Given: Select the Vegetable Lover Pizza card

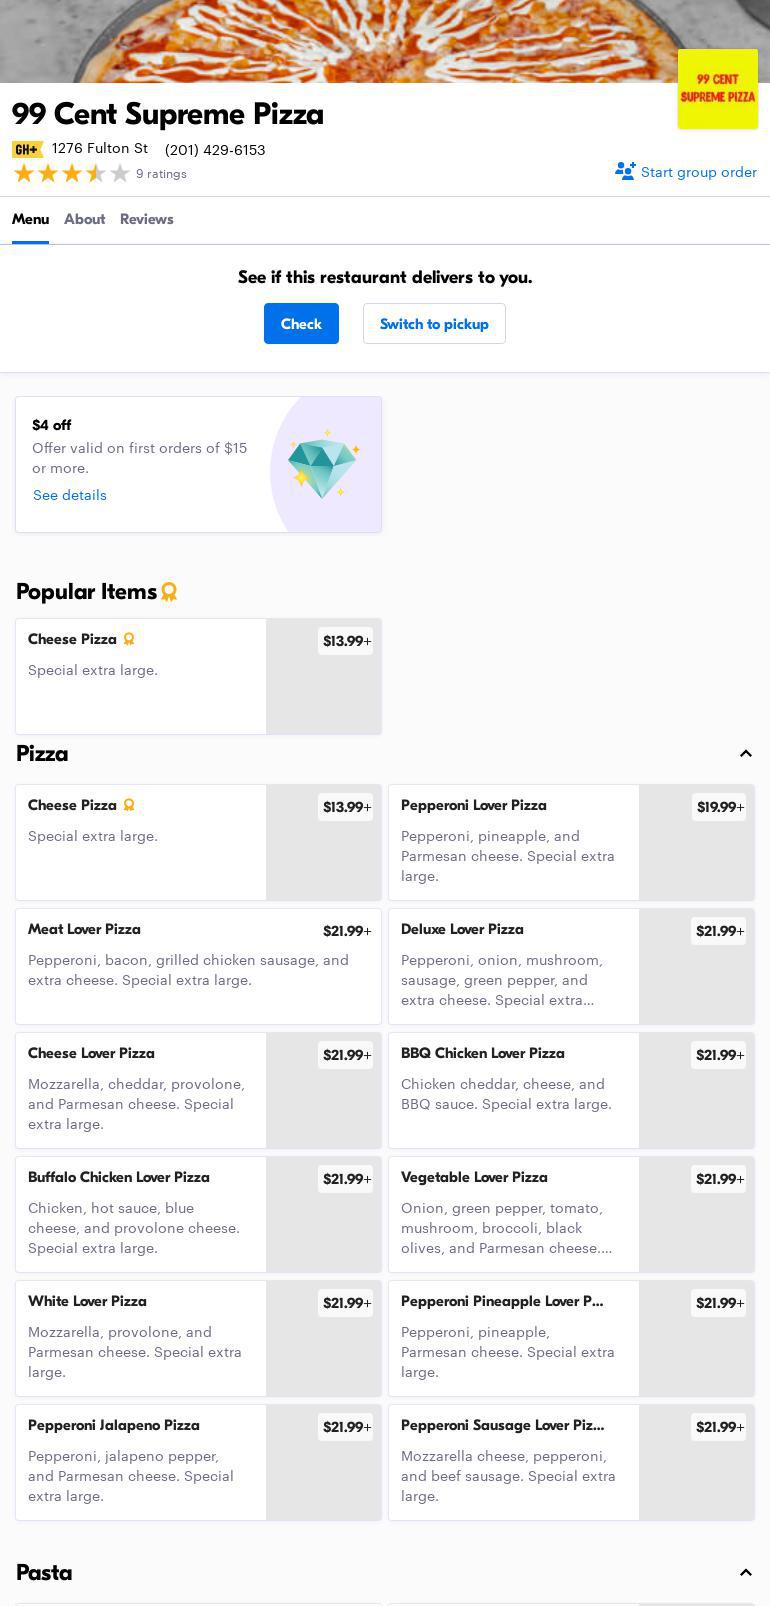Looking at the screenshot, I should tap(513, 1214).
